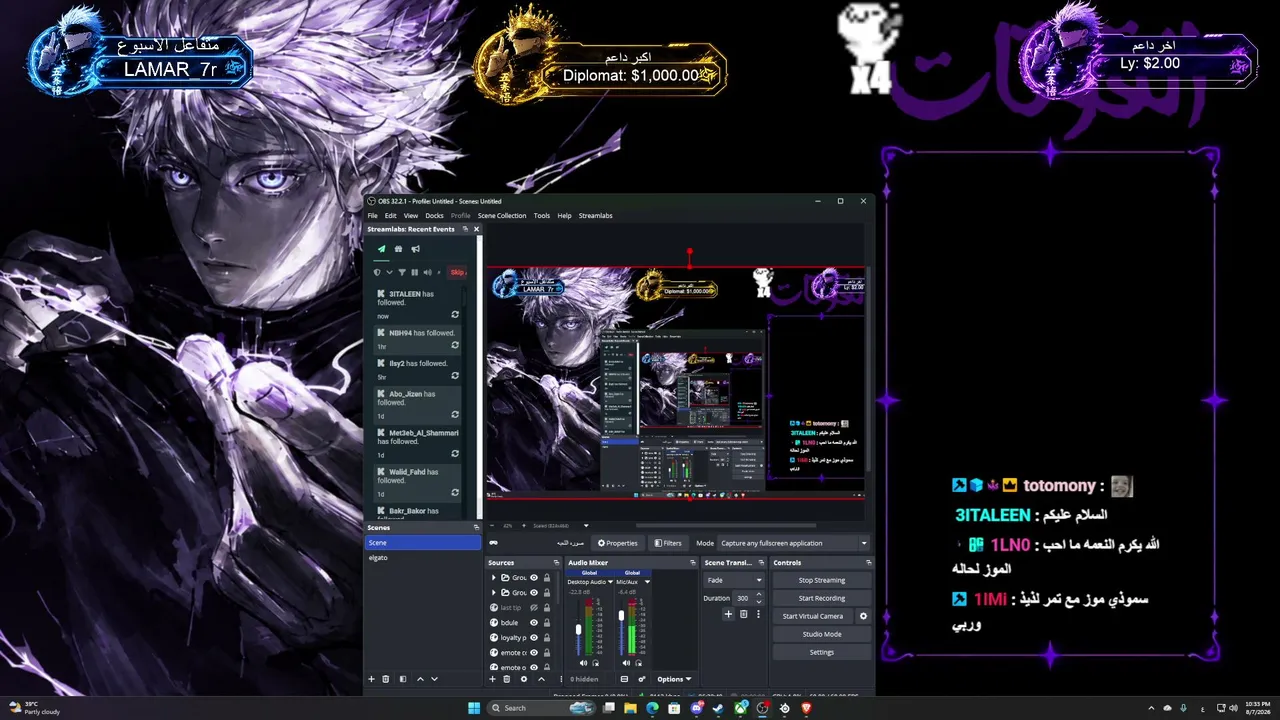This screenshot has width=1280, height=720.
Task: Move the scene down in Scenes list
Action: 434,679
